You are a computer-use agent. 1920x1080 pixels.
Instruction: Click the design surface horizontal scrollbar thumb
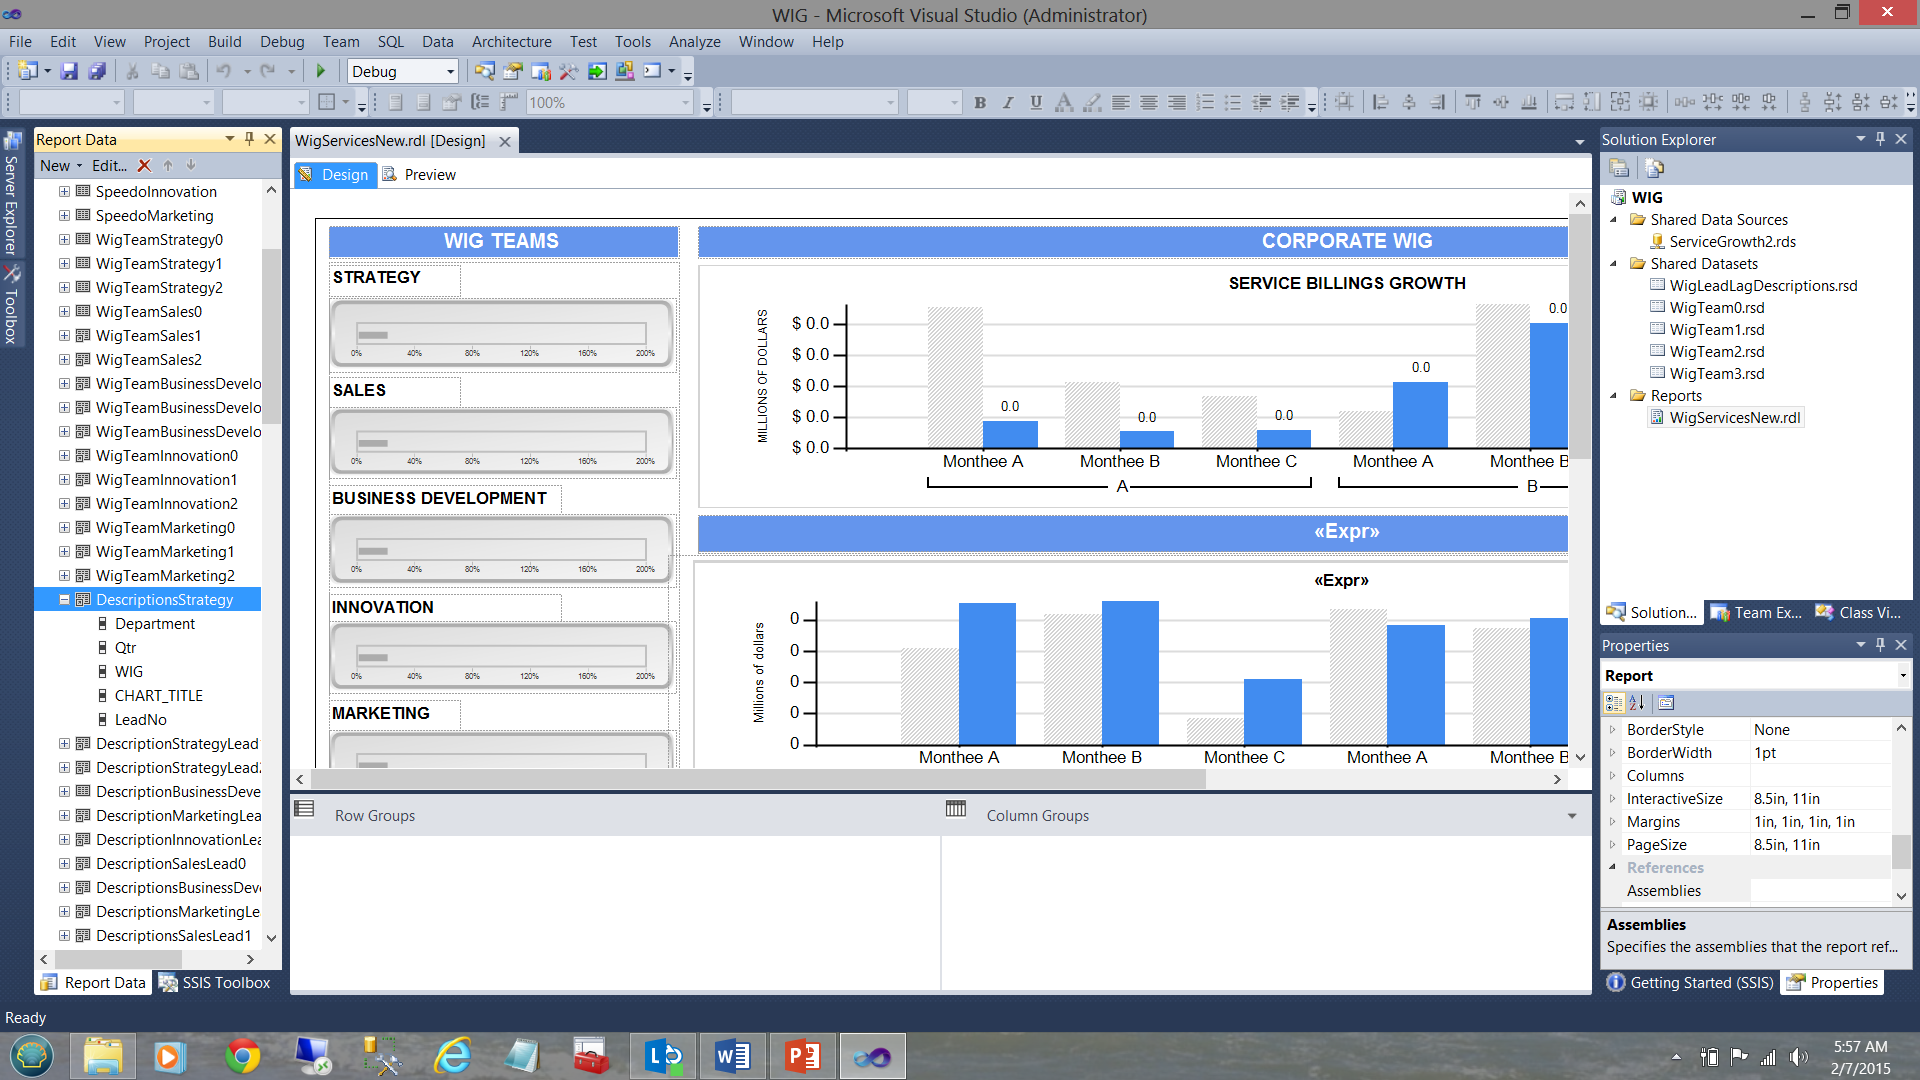click(x=758, y=780)
